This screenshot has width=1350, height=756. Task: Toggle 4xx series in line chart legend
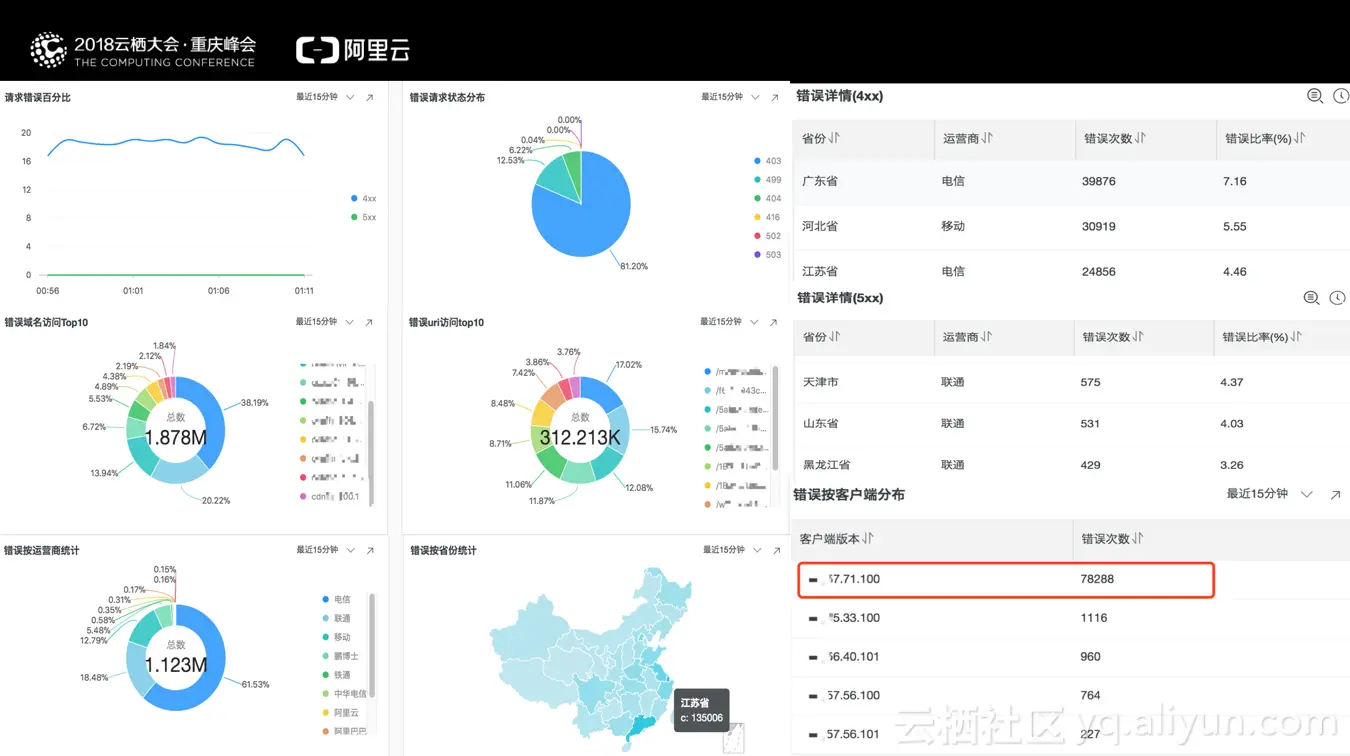click(363, 198)
